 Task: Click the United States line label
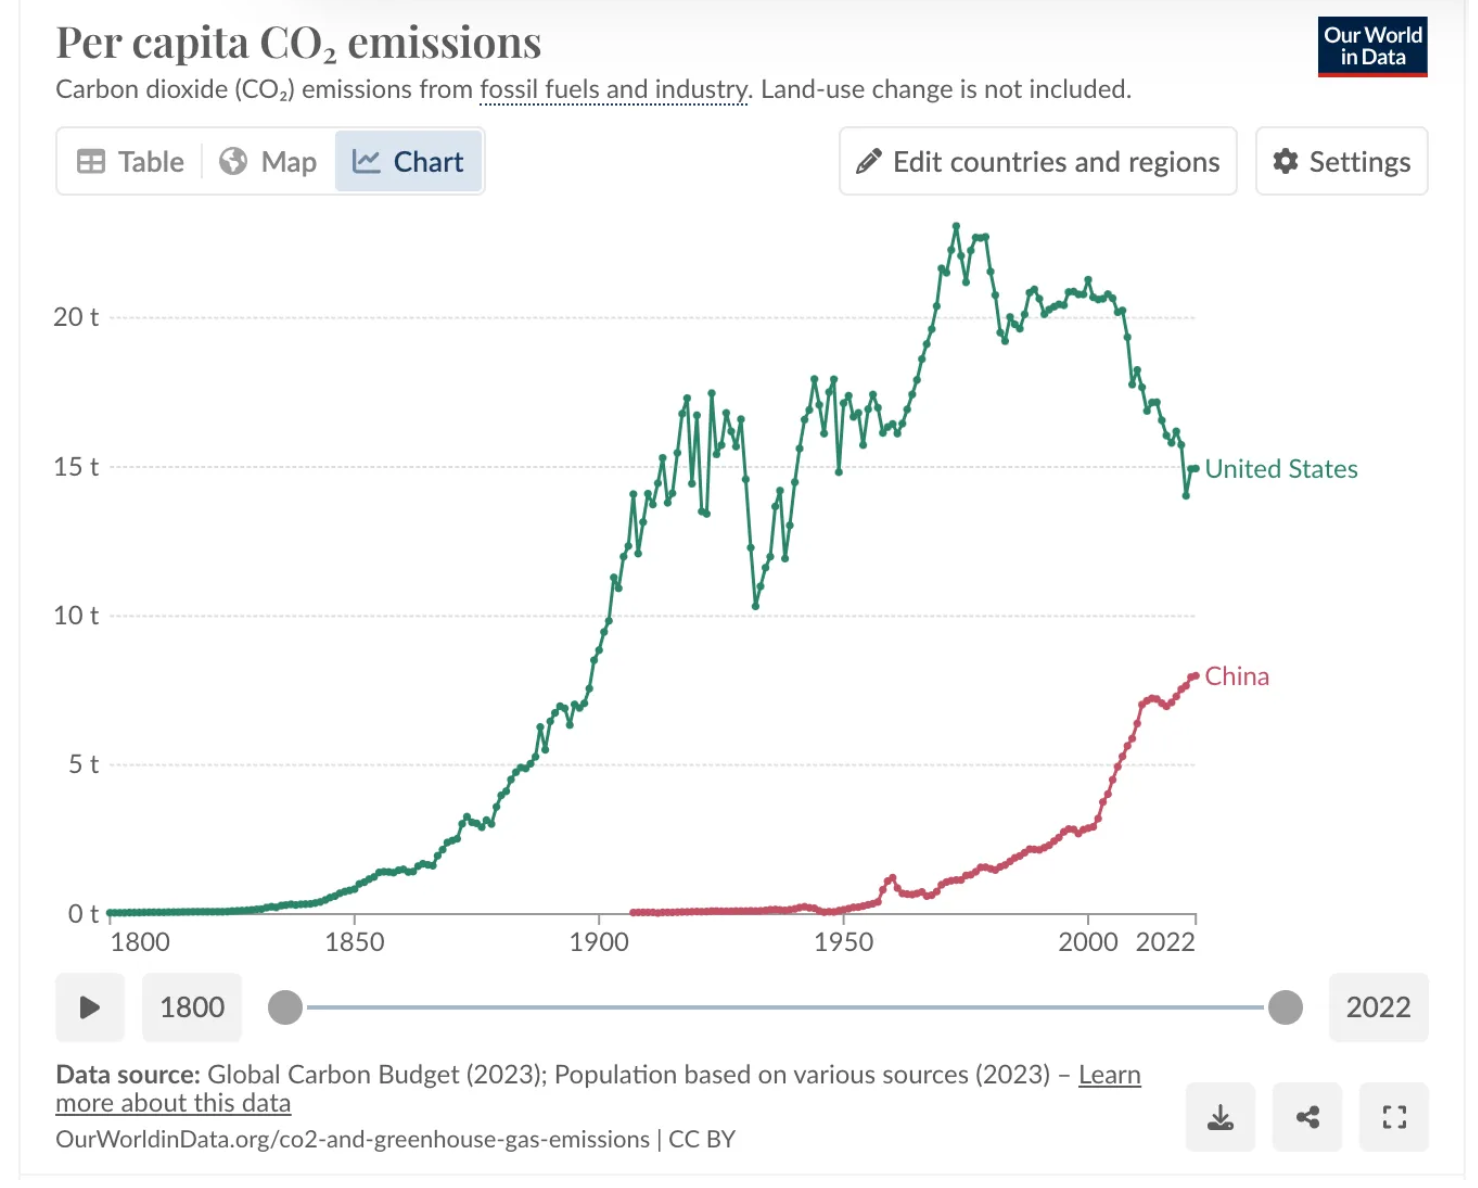point(1281,469)
